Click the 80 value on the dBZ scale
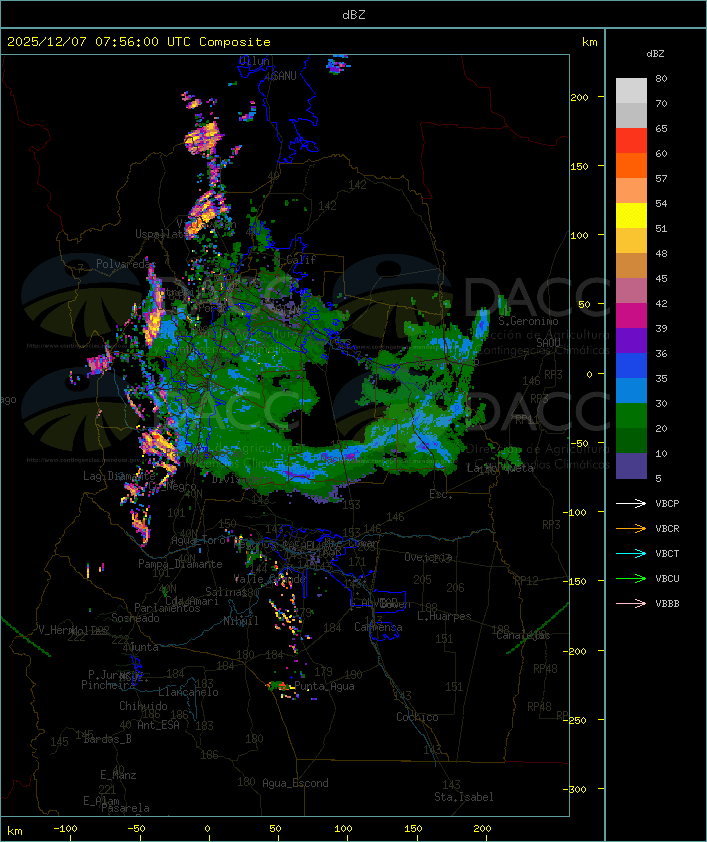Image resolution: width=707 pixels, height=842 pixels. [661, 78]
